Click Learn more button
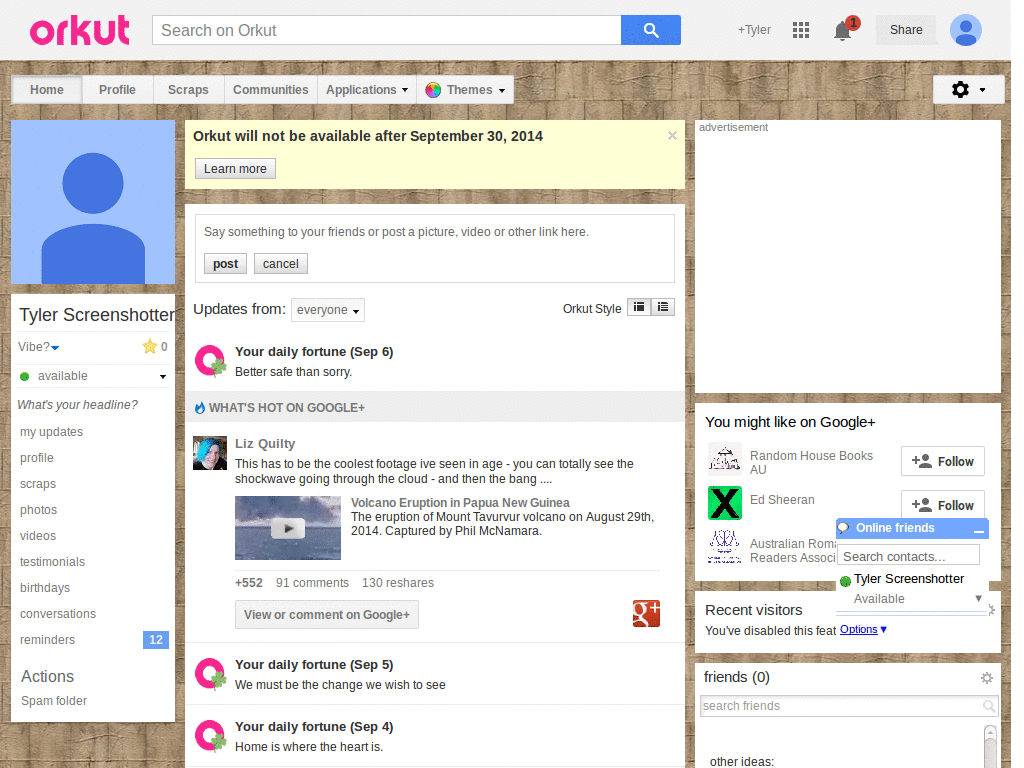 [x=235, y=168]
